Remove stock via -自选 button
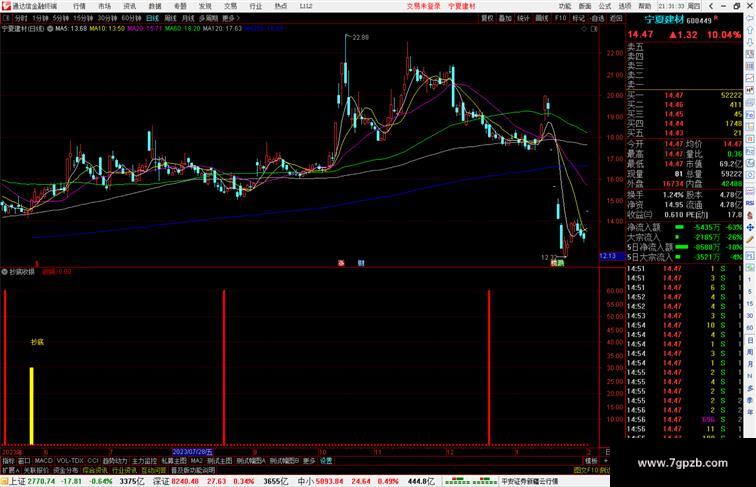 [x=597, y=18]
